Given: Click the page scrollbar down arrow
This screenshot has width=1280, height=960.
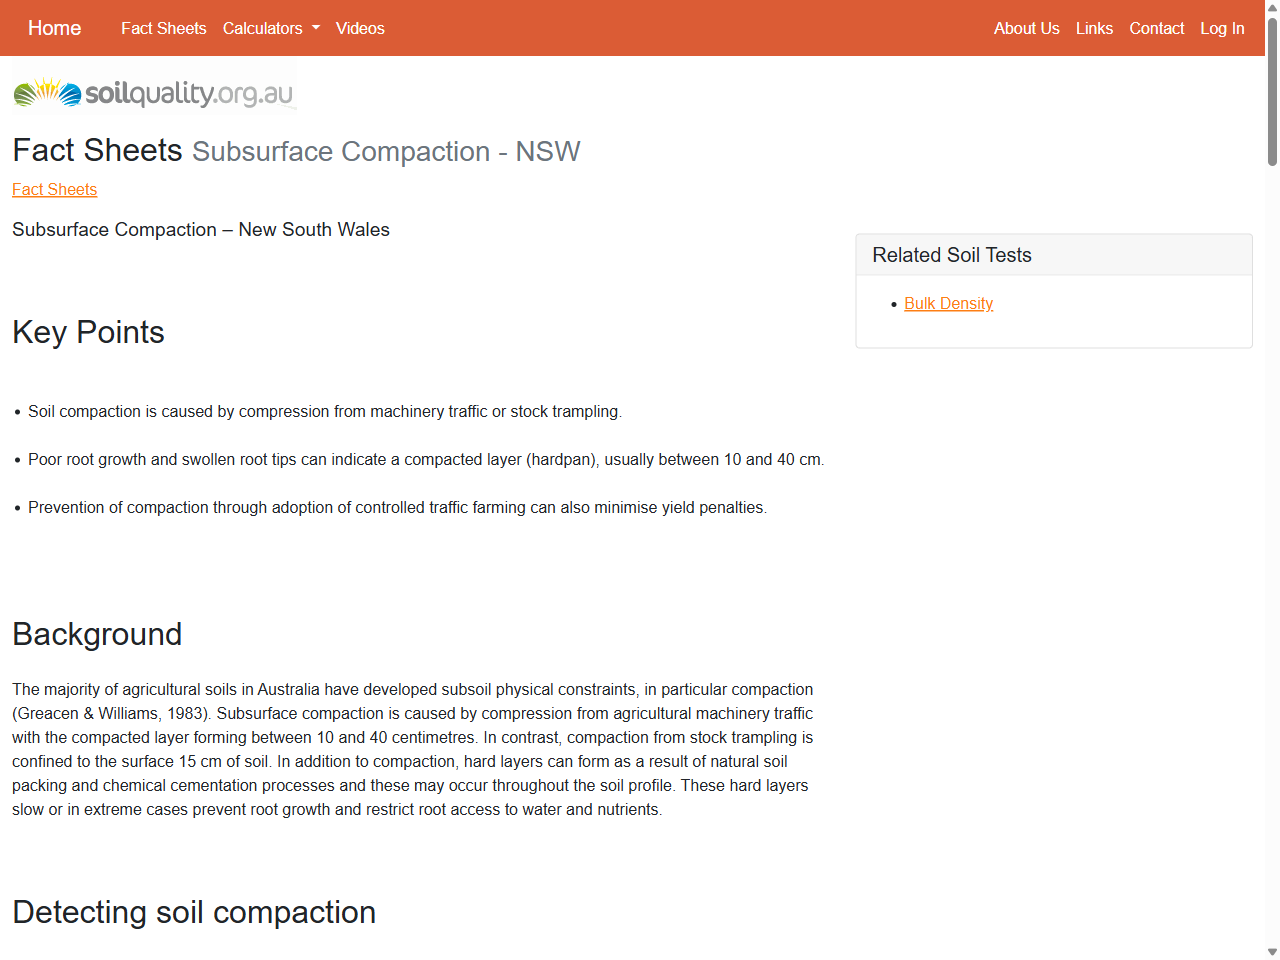Looking at the screenshot, I should pyautogui.click(x=1271, y=952).
